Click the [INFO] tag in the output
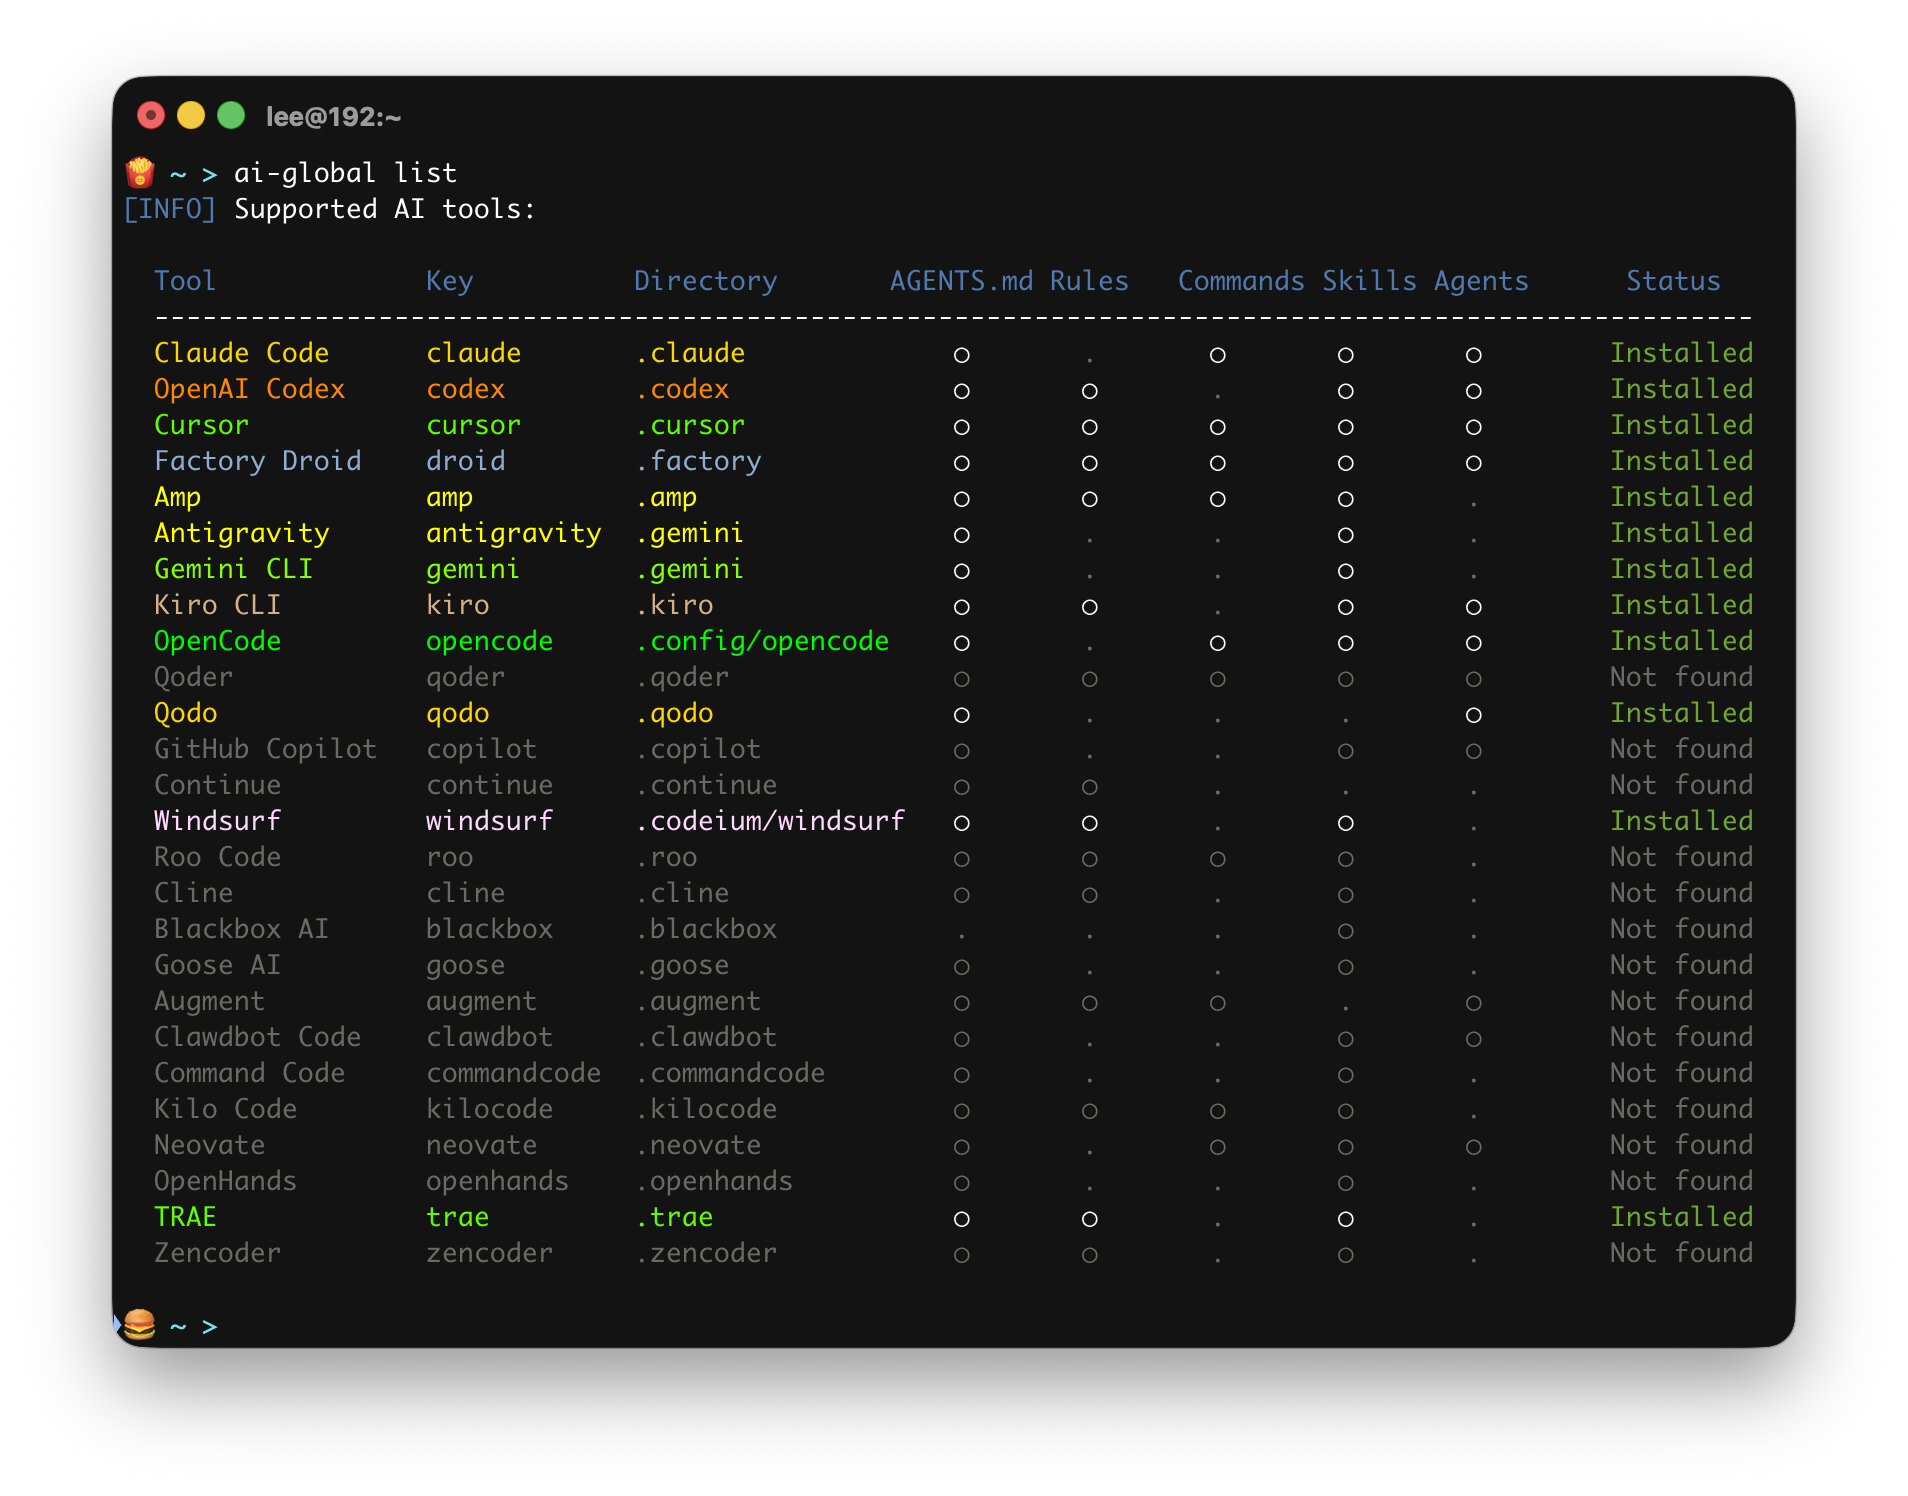The height and width of the screenshot is (1496, 1908). click(169, 209)
